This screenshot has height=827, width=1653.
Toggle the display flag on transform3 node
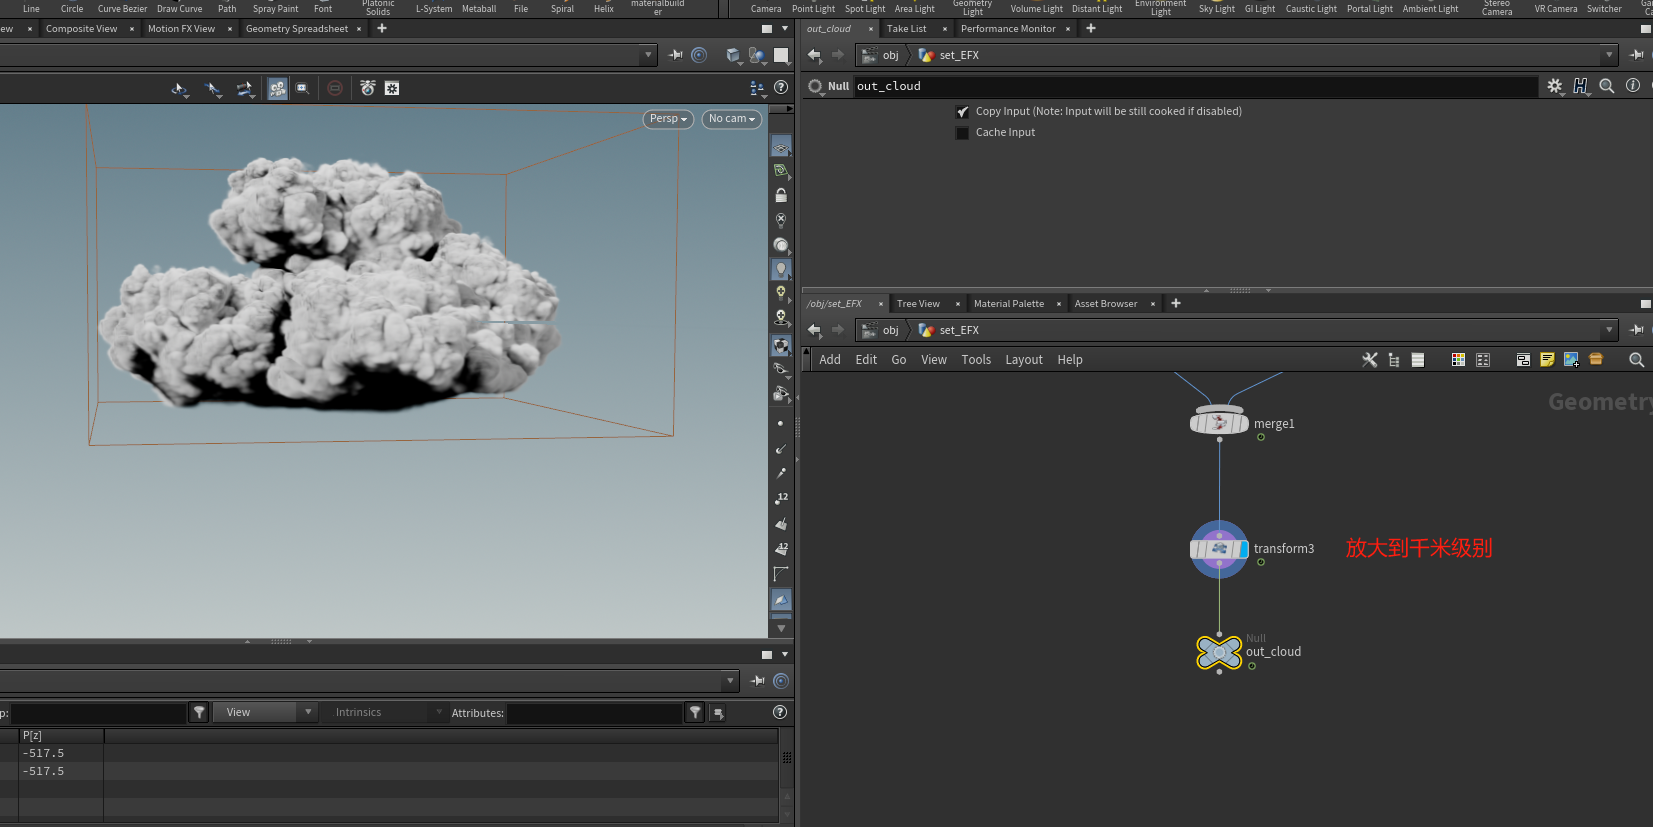[1244, 549]
